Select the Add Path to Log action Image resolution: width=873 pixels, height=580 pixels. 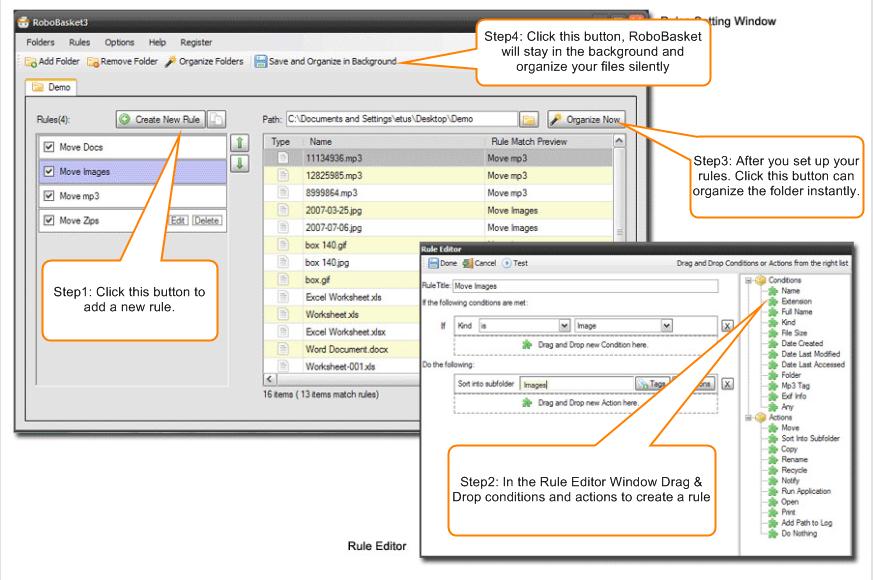pyautogui.click(x=806, y=523)
